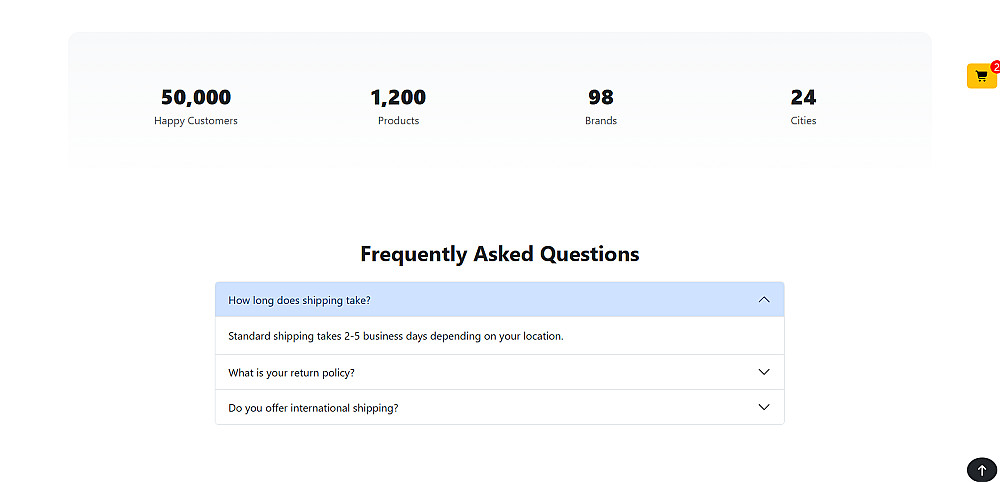Click the 1,200 statistic number
Image resolution: width=1000 pixels, height=482 pixels.
point(398,98)
